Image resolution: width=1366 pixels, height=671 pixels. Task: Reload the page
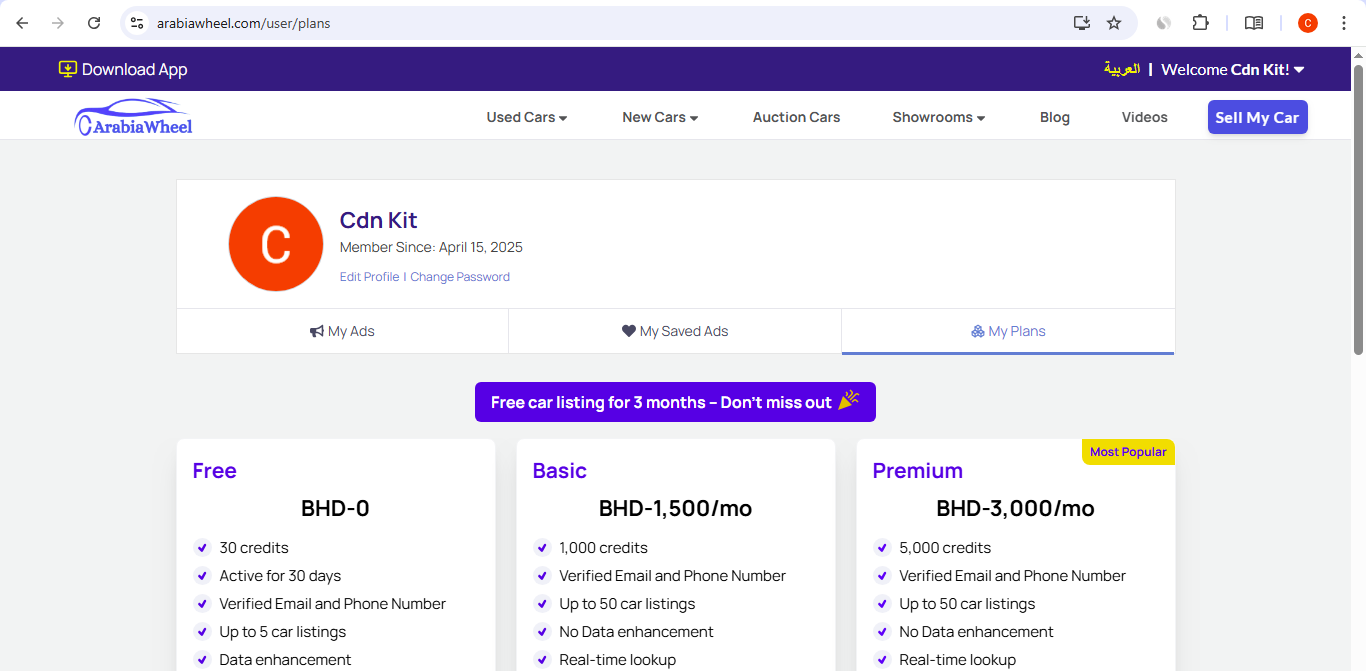tap(94, 23)
